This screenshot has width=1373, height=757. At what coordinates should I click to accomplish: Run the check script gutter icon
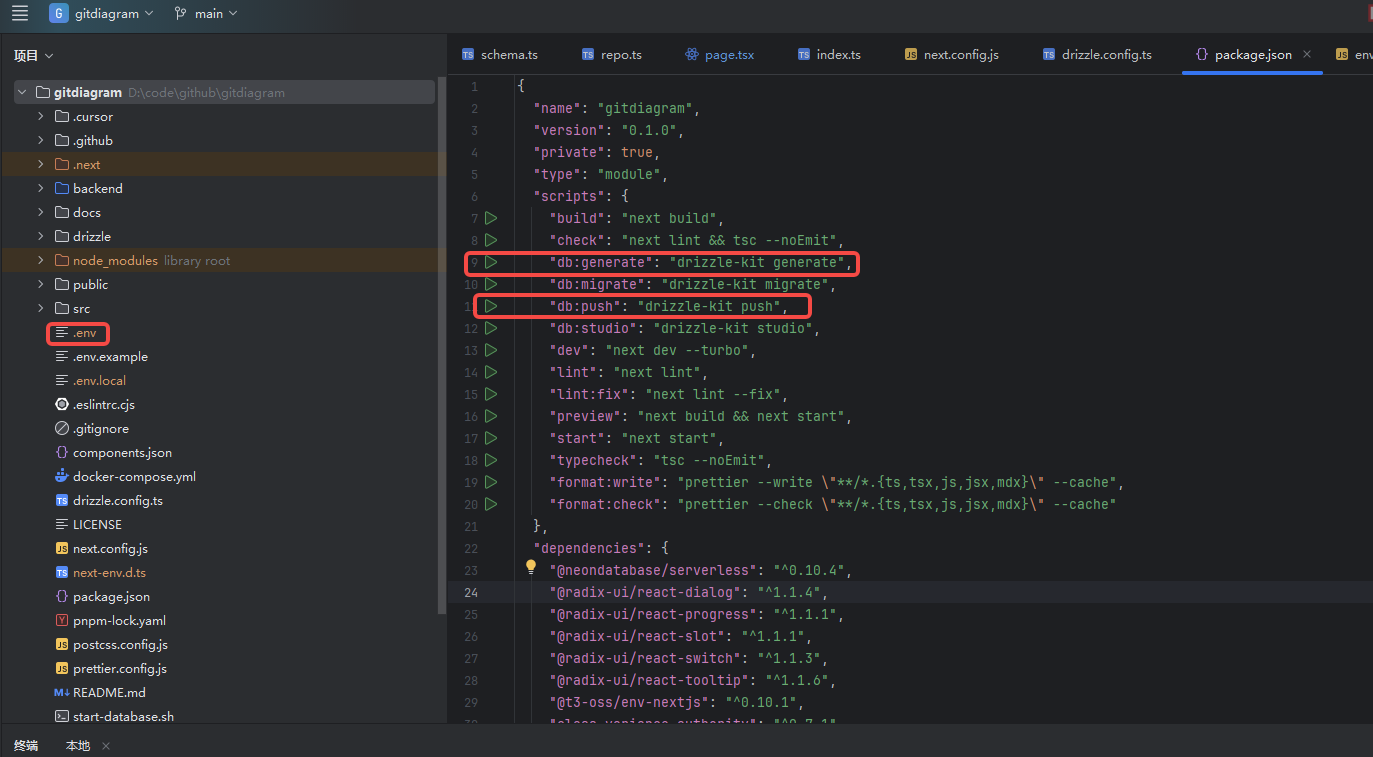pos(491,240)
